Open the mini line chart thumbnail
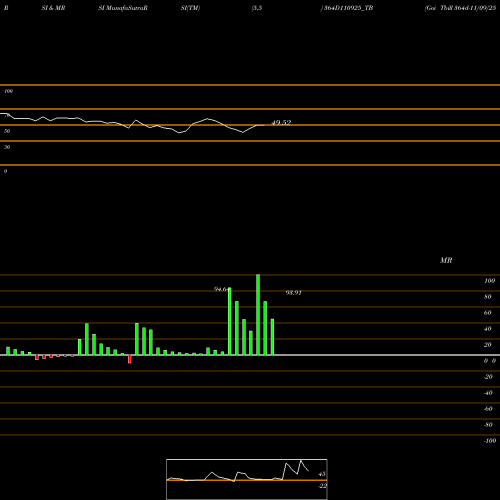 coord(247,479)
